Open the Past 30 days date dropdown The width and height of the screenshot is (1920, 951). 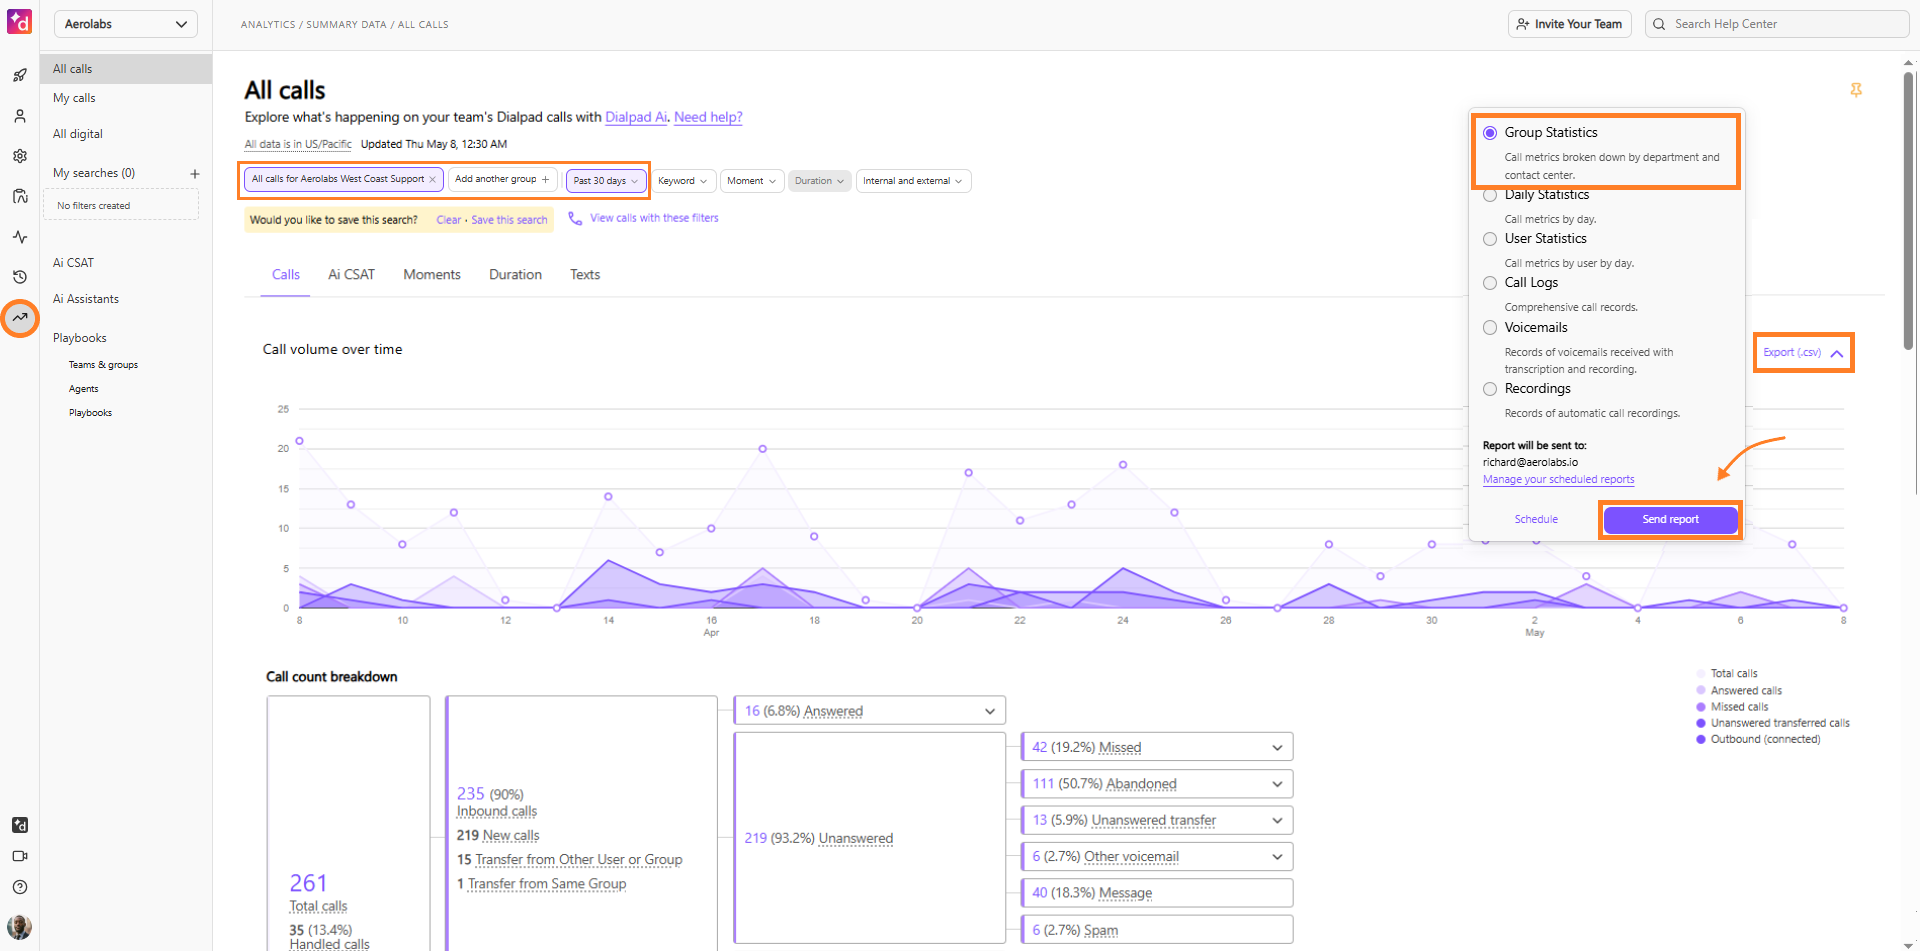[x=606, y=181]
